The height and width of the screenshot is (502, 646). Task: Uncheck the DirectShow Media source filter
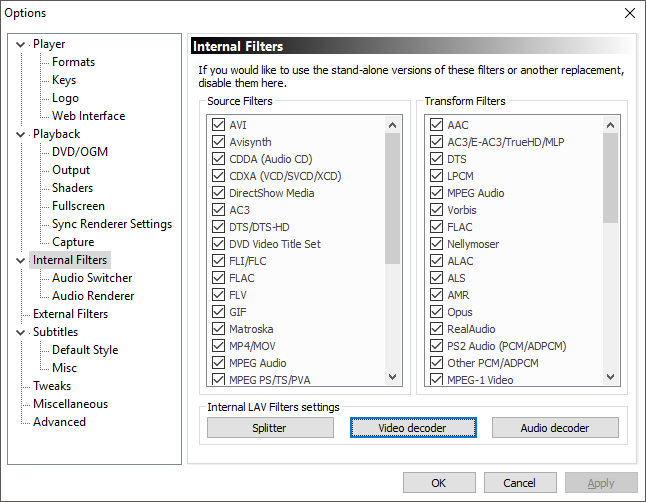[218, 192]
